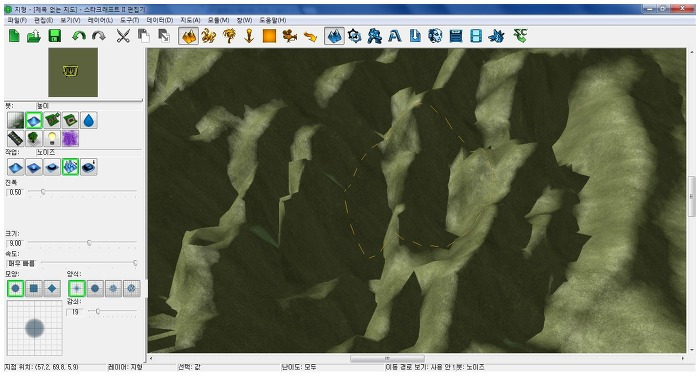Select the light bulb lighting brush

(x=52, y=138)
